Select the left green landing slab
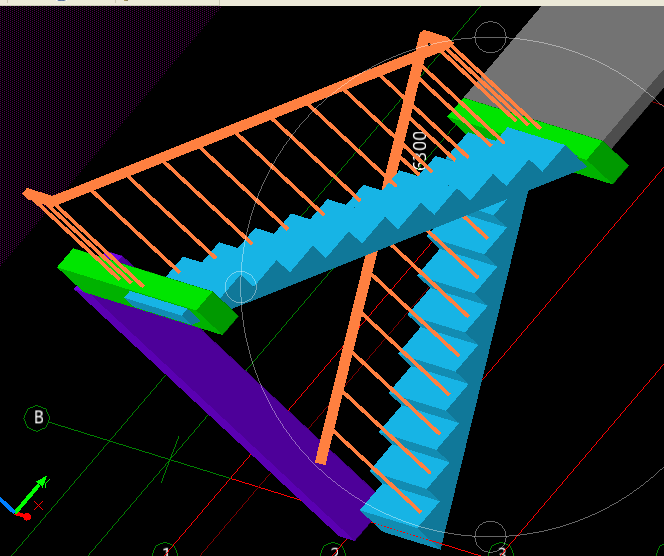This screenshot has height=556, width=664. (144, 292)
